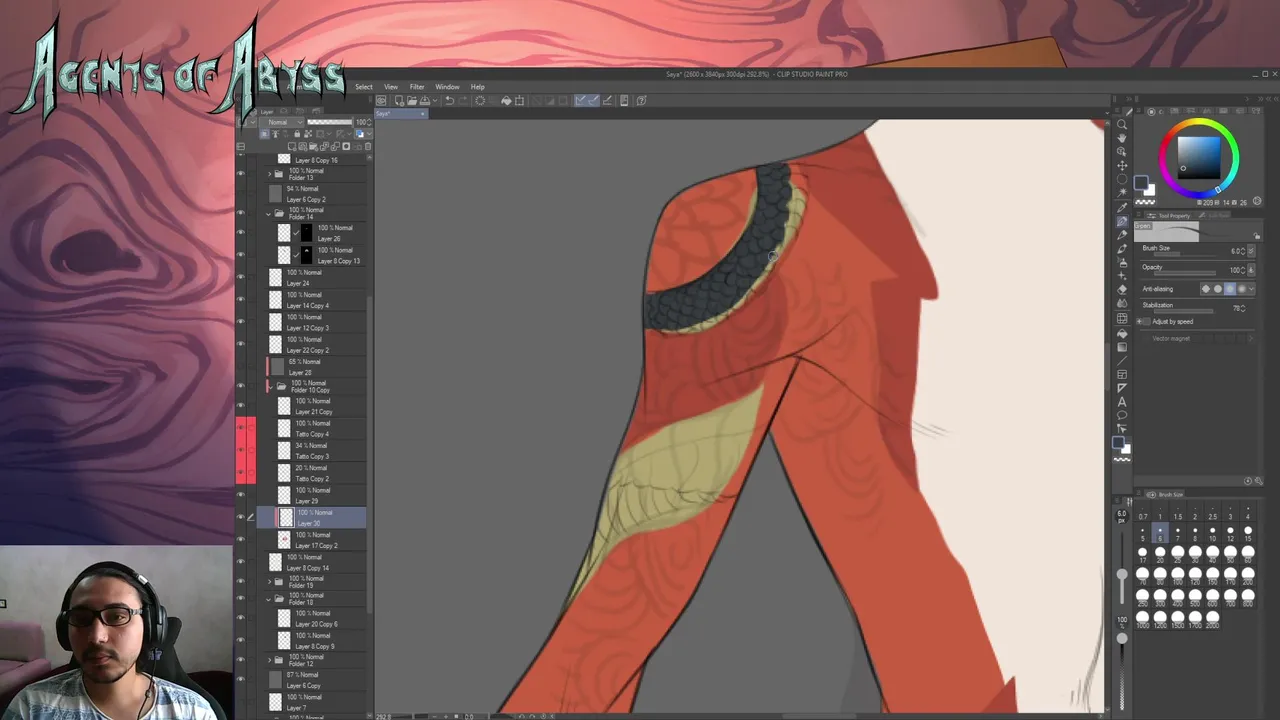Open the View menu

(391, 87)
